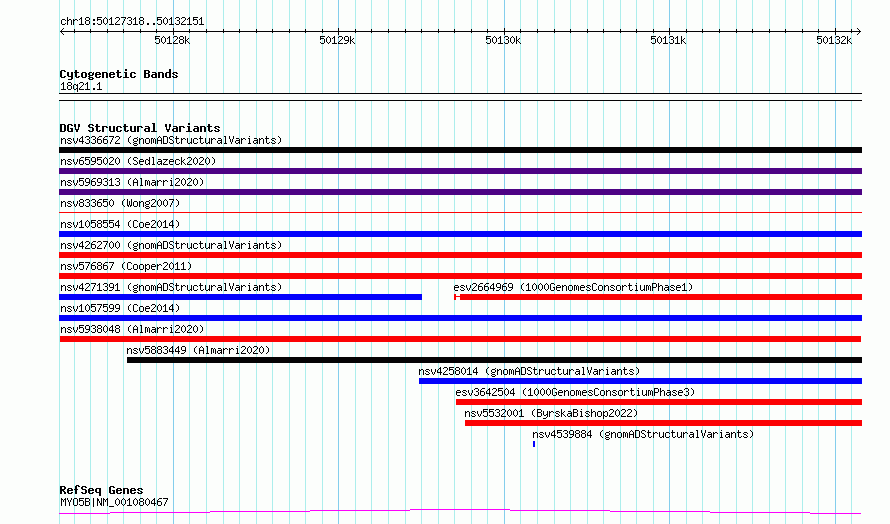Open variant nsv5532001 ByrskaBishop2022 label
This screenshot has height=524, width=890.
click(x=551, y=413)
